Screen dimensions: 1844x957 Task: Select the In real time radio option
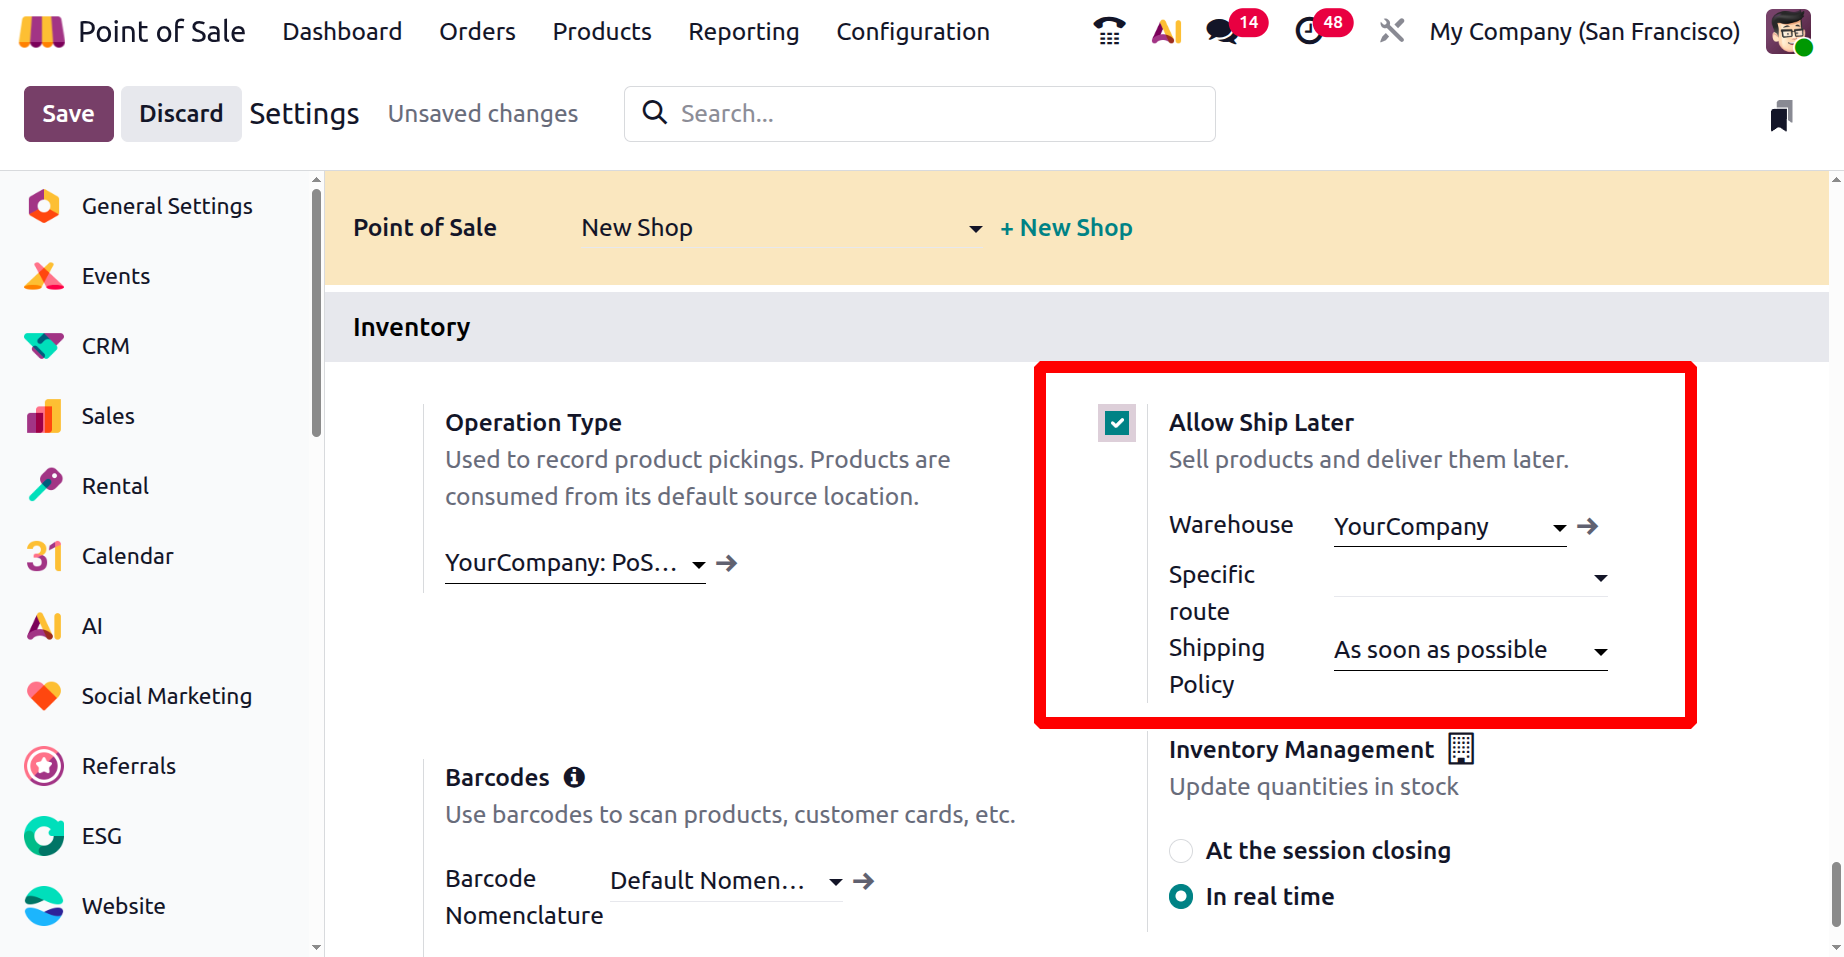1181,897
